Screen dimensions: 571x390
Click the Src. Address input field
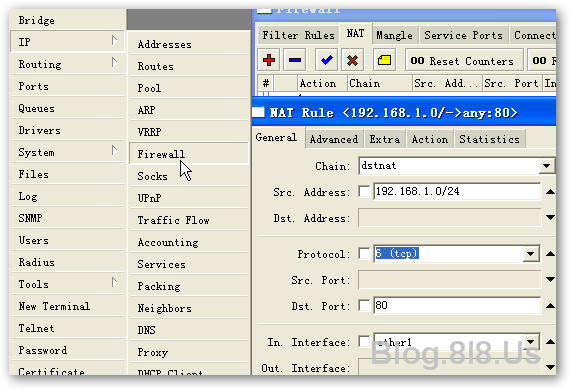[x=457, y=192]
